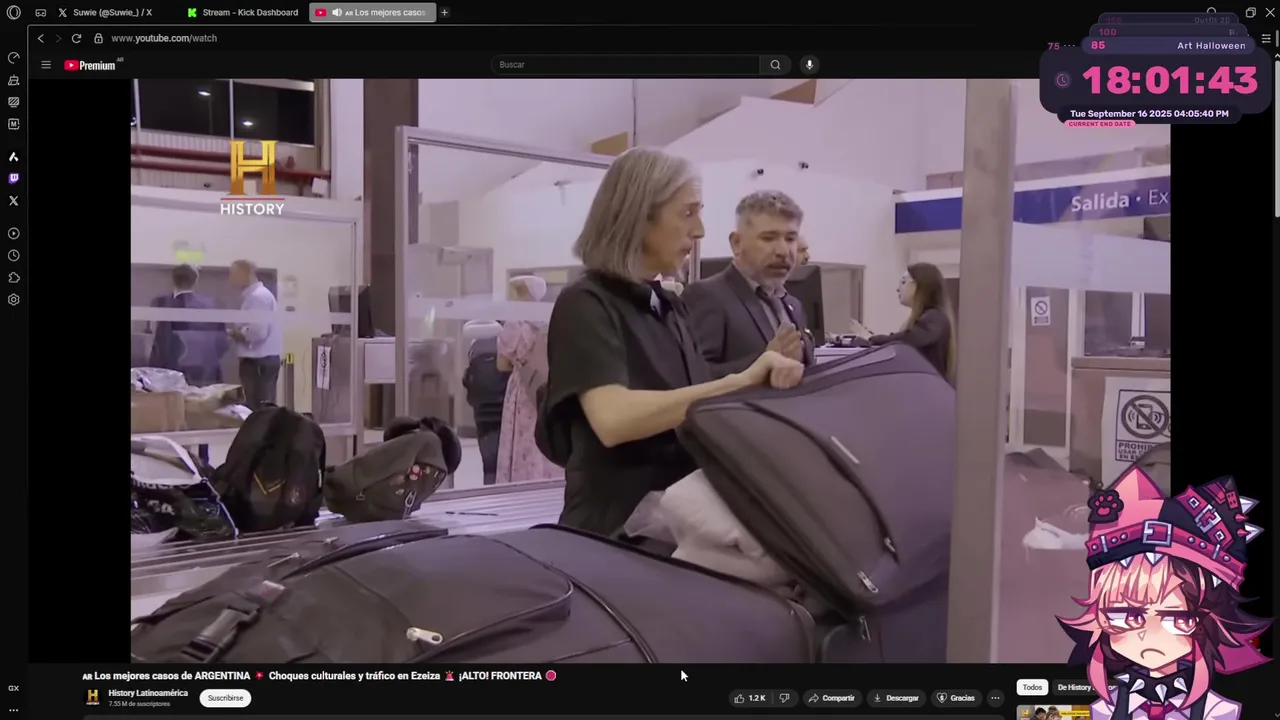Image resolution: width=1280 pixels, height=720 pixels.
Task: Dislike the video with thumbs-down
Action: [x=785, y=698]
